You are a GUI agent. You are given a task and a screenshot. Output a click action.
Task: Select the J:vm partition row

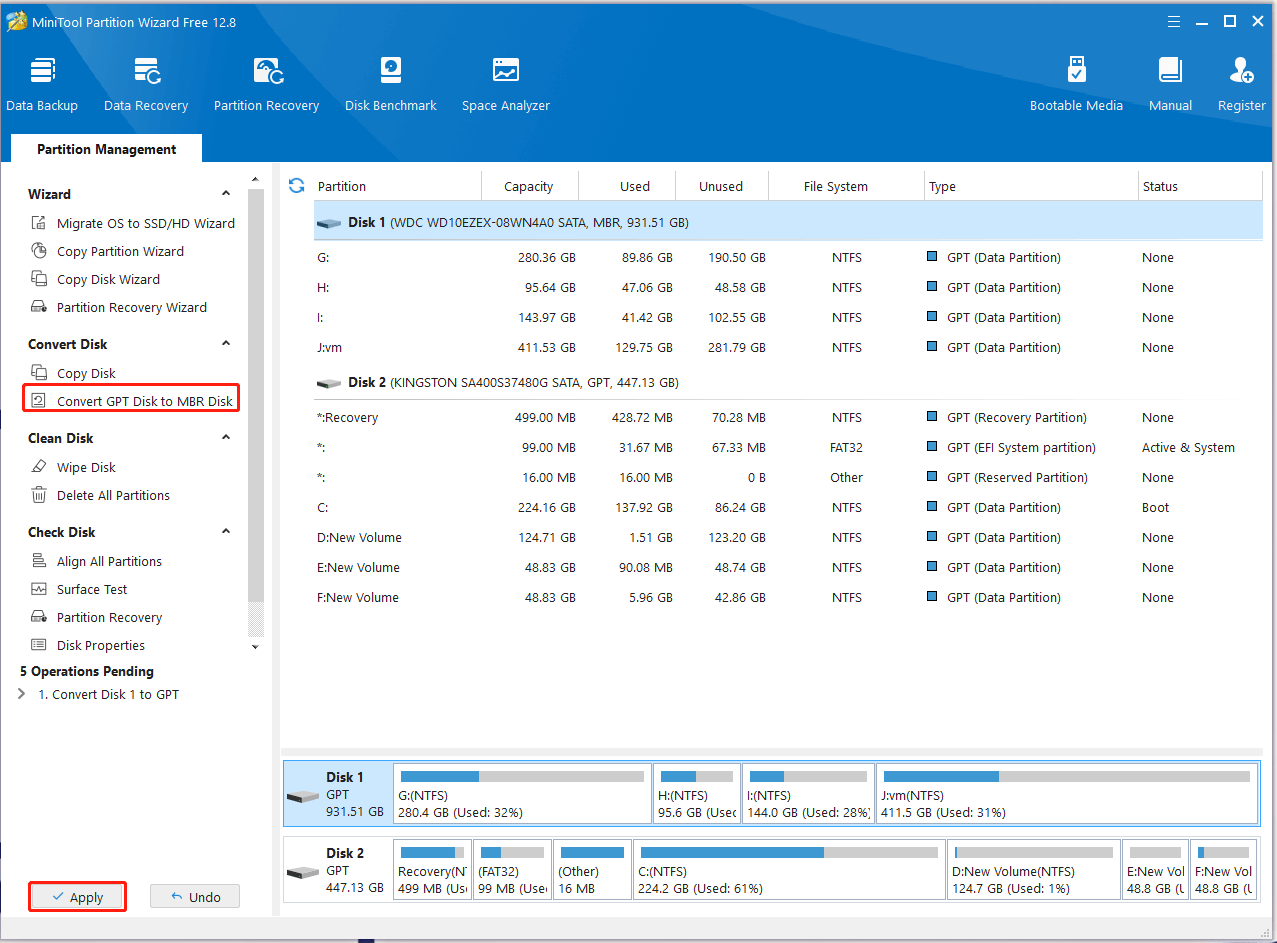pyautogui.click(x=788, y=347)
